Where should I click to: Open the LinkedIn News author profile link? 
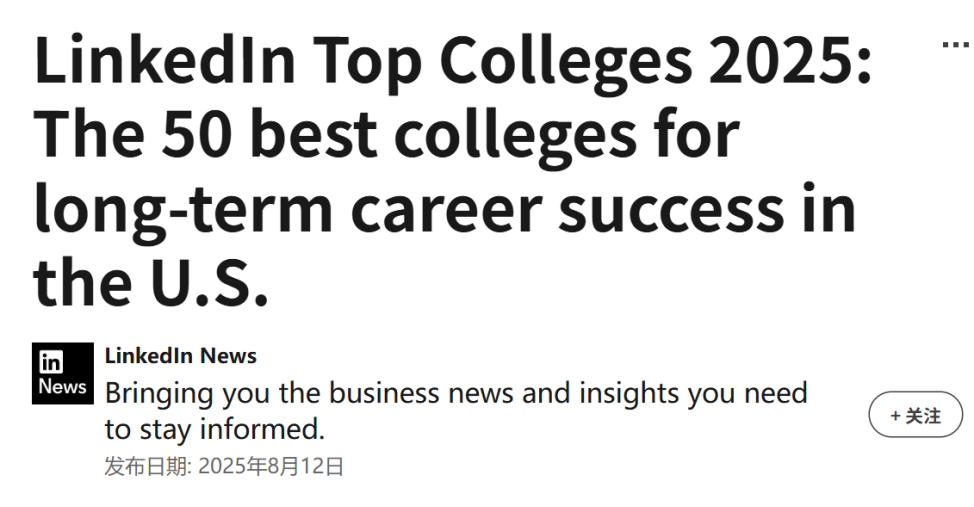[x=181, y=355]
